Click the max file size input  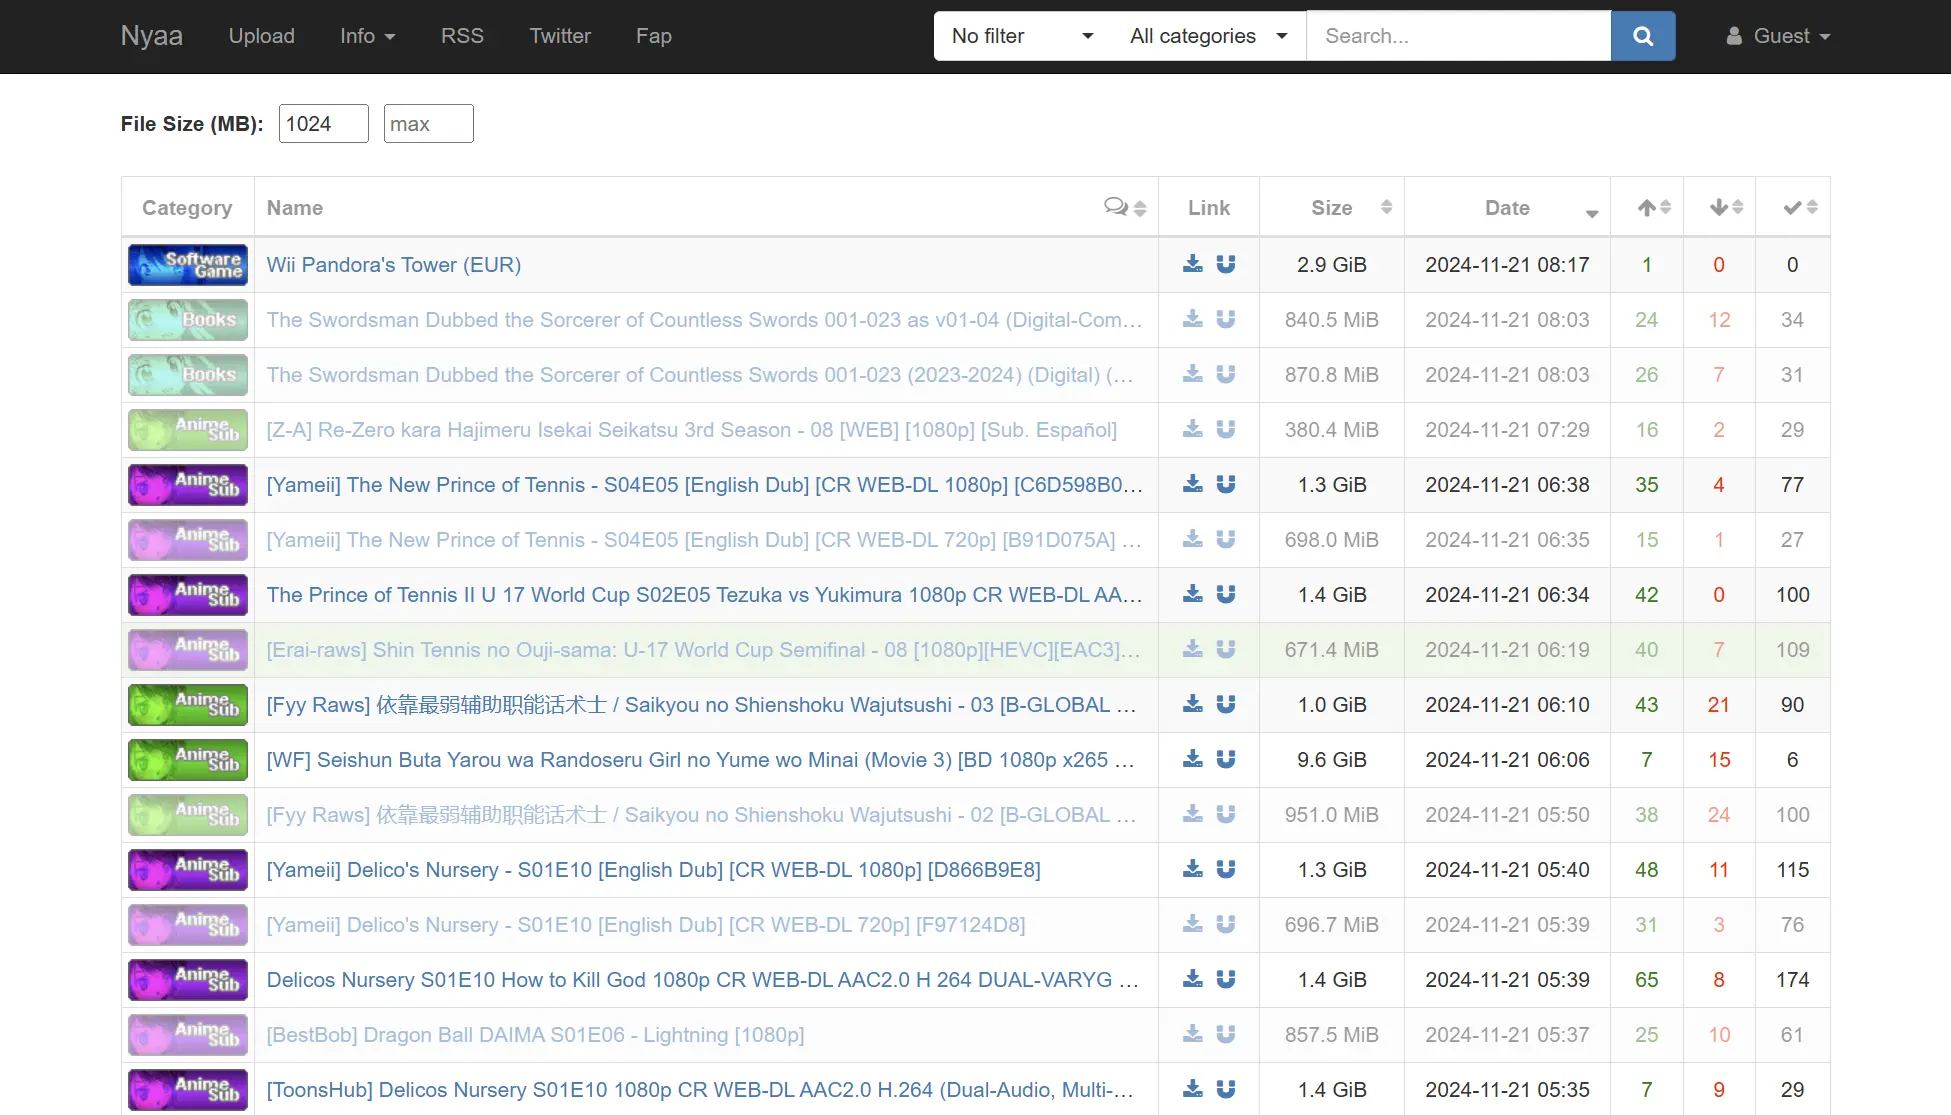point(428,124)
